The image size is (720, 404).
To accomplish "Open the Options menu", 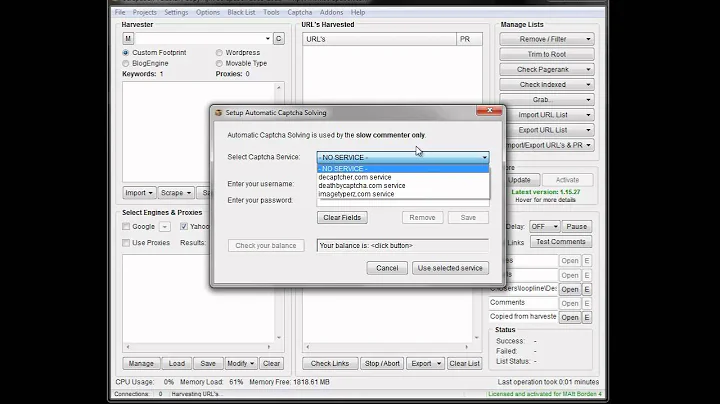I will pos(208,12).
